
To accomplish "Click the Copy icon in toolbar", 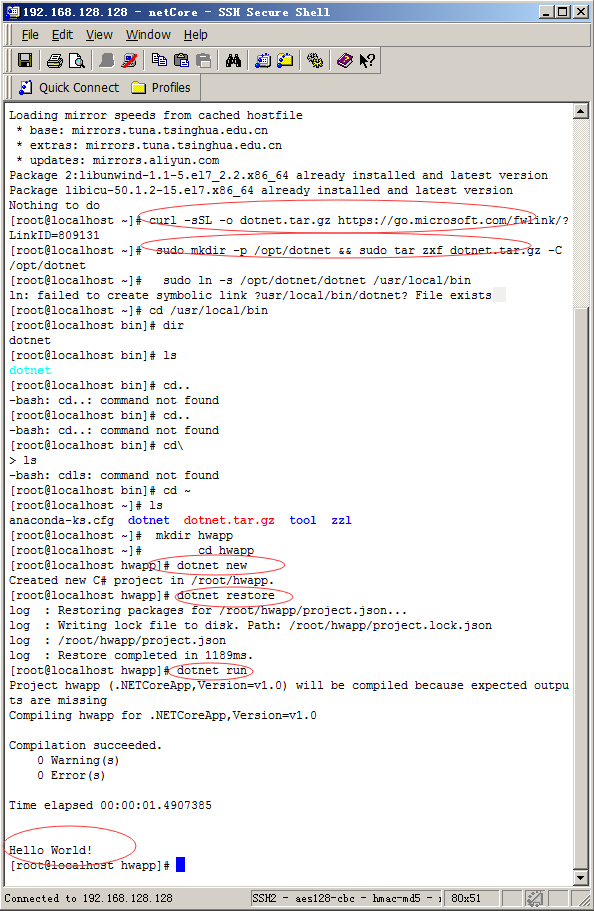I will [x=159, y=60].
